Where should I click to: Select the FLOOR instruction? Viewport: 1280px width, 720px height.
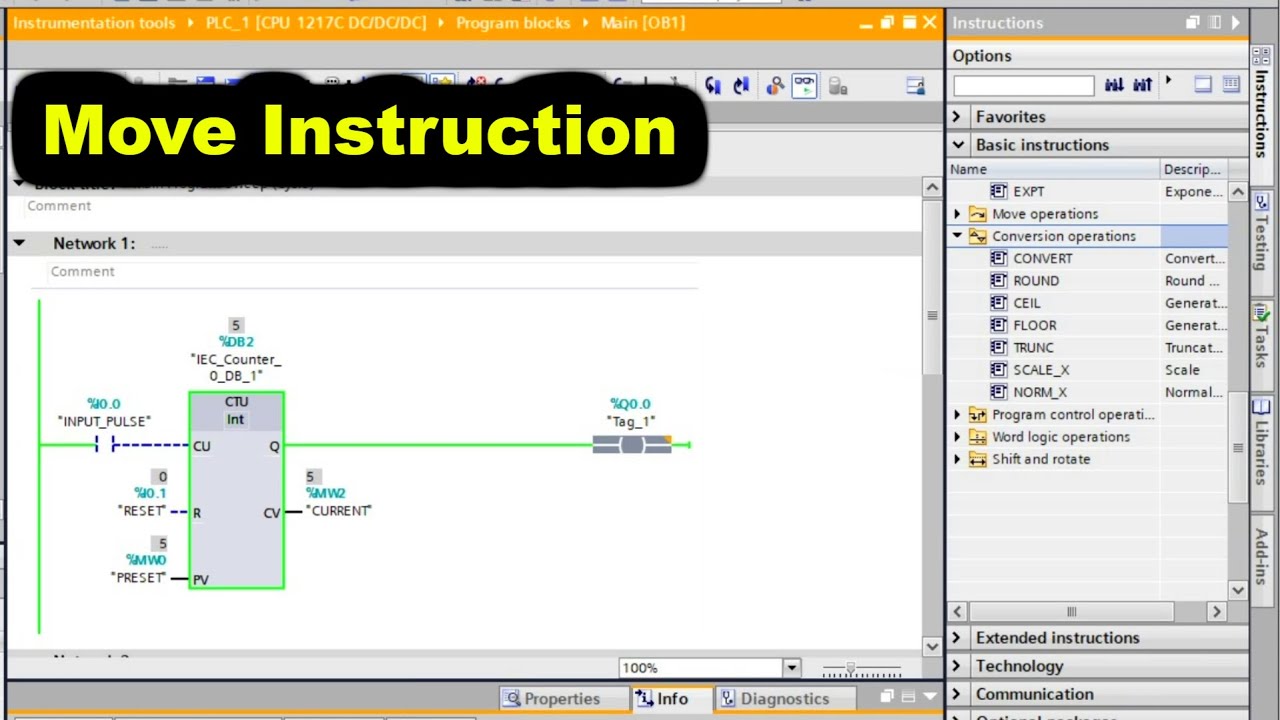pos(1035,325)
